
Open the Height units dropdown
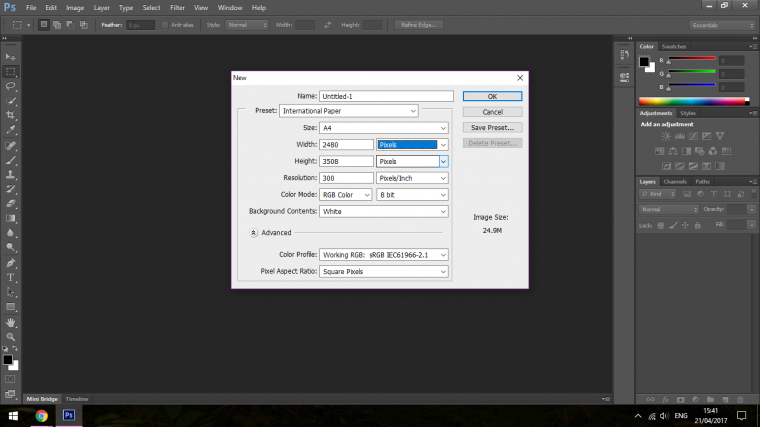[x=412, y=161]
